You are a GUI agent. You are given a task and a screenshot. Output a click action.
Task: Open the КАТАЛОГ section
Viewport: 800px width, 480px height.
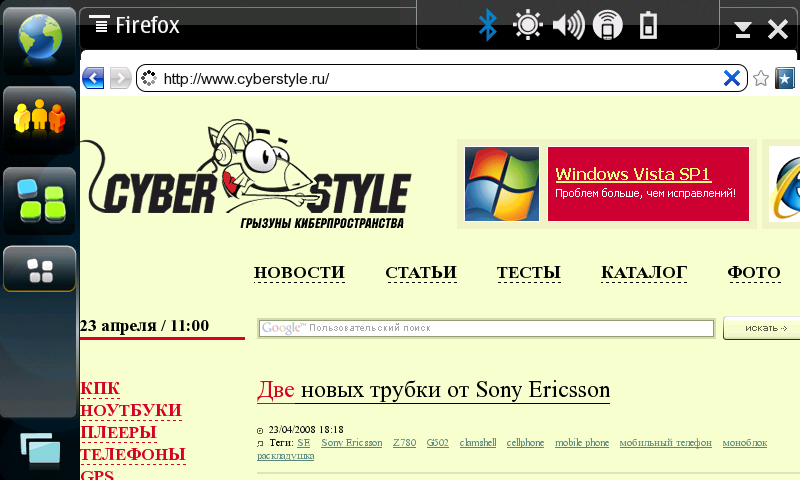coord(644,273)
